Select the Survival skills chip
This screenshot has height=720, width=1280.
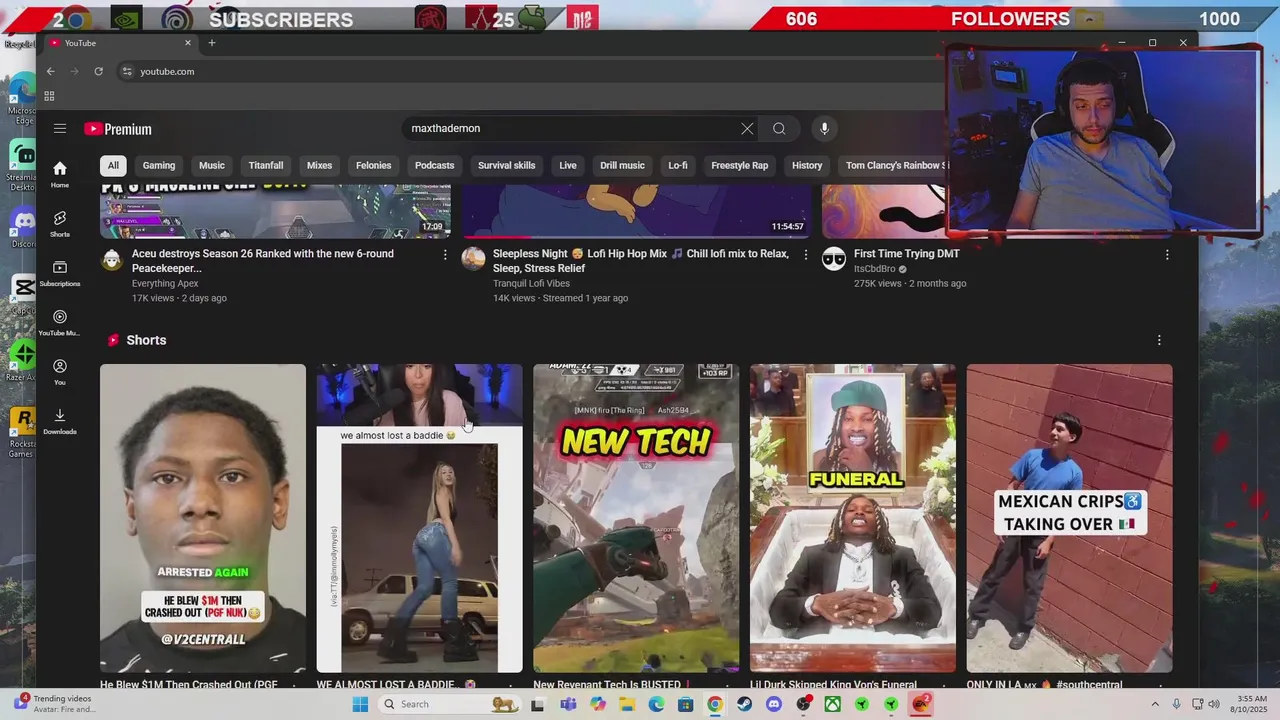point(507,165)
